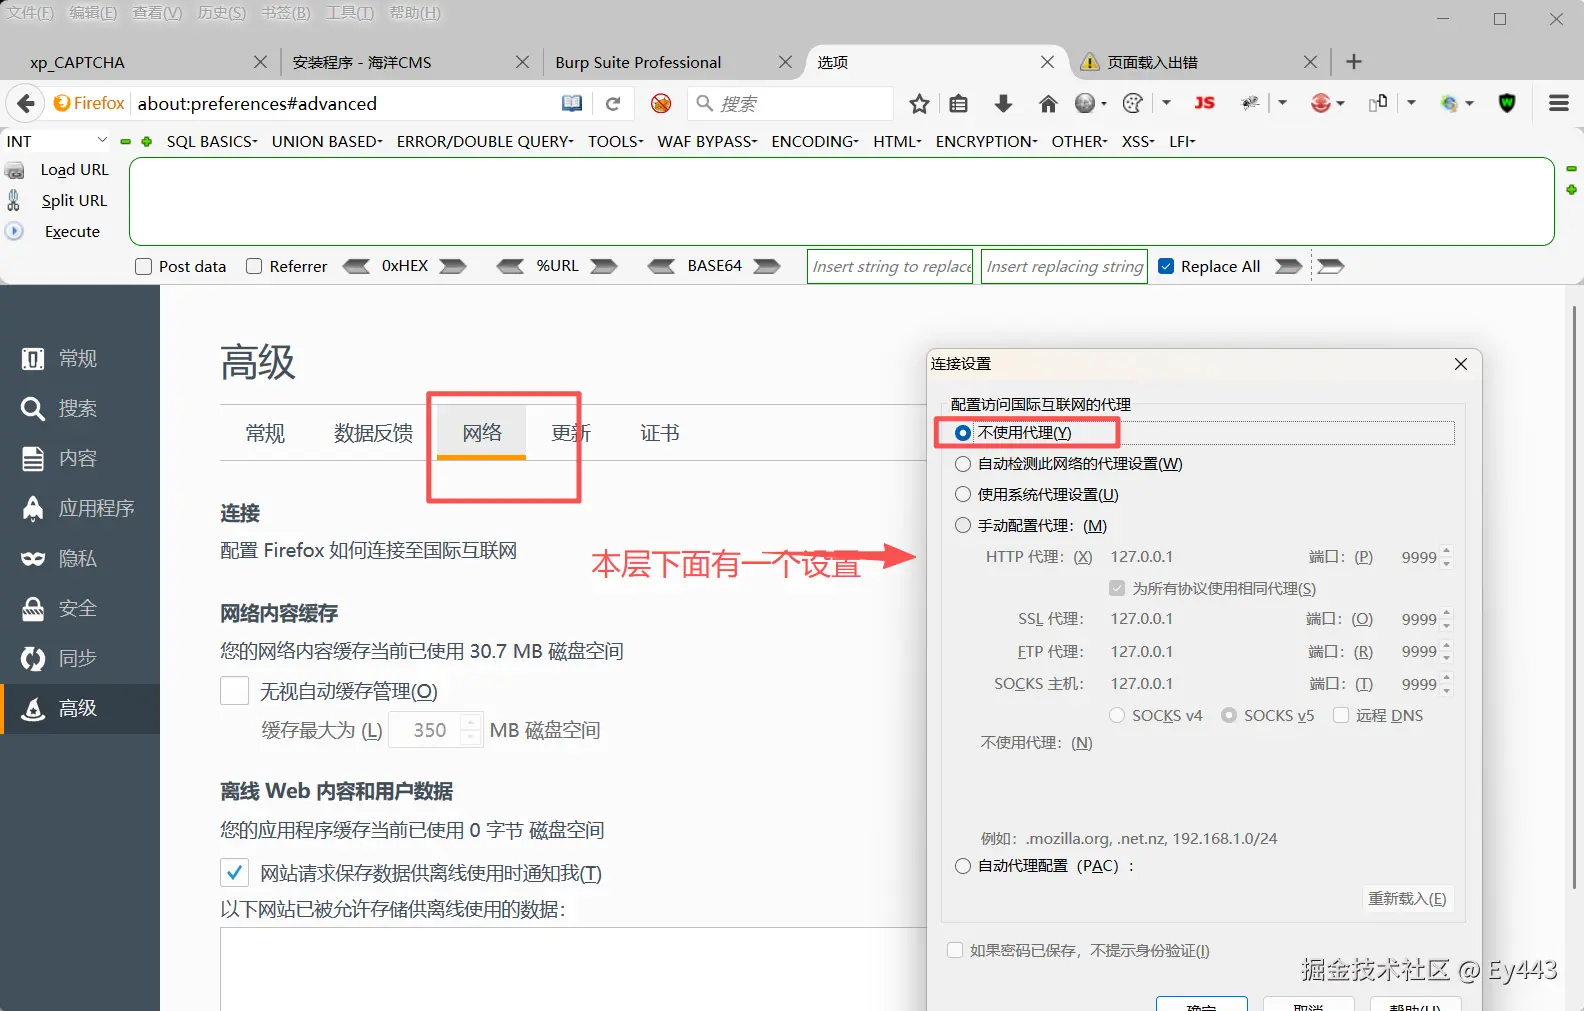Select 不使用代理 radio button

click(x=963, y=433)
